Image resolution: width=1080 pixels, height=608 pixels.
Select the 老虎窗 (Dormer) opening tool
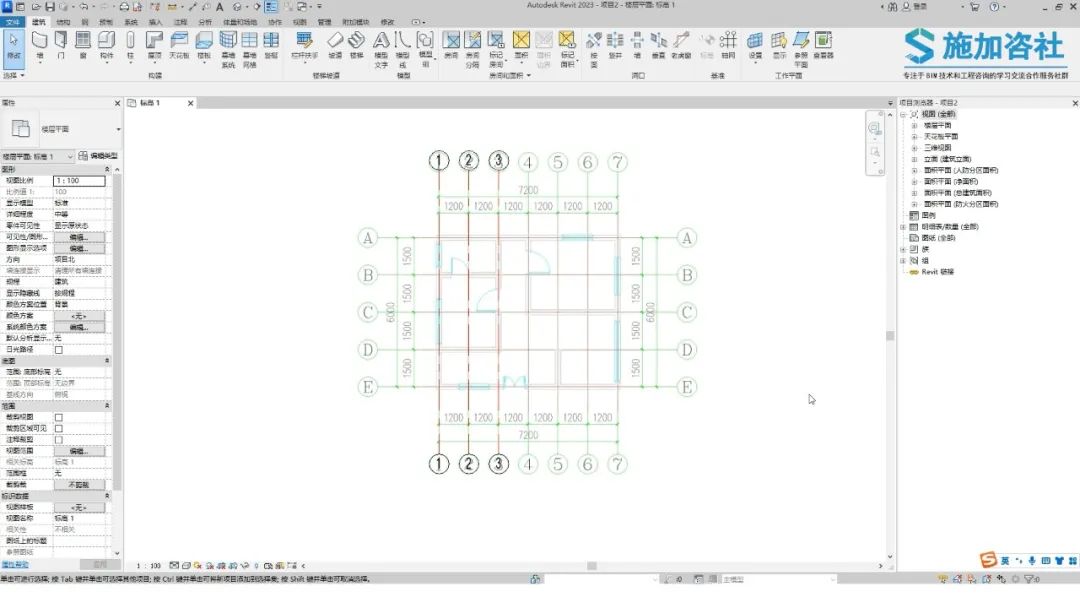point(681,45)
